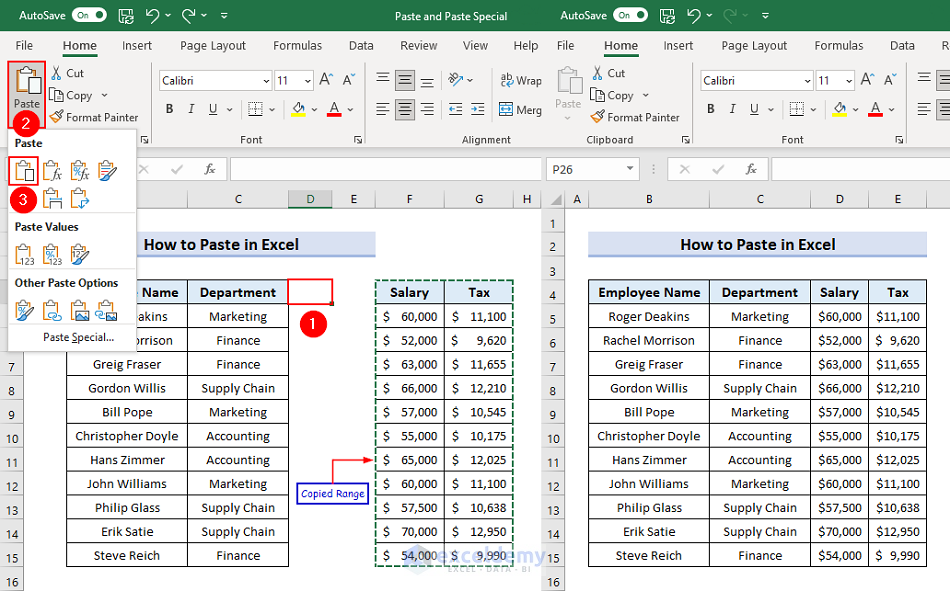Open the Review tab

[x=418, y=45]
